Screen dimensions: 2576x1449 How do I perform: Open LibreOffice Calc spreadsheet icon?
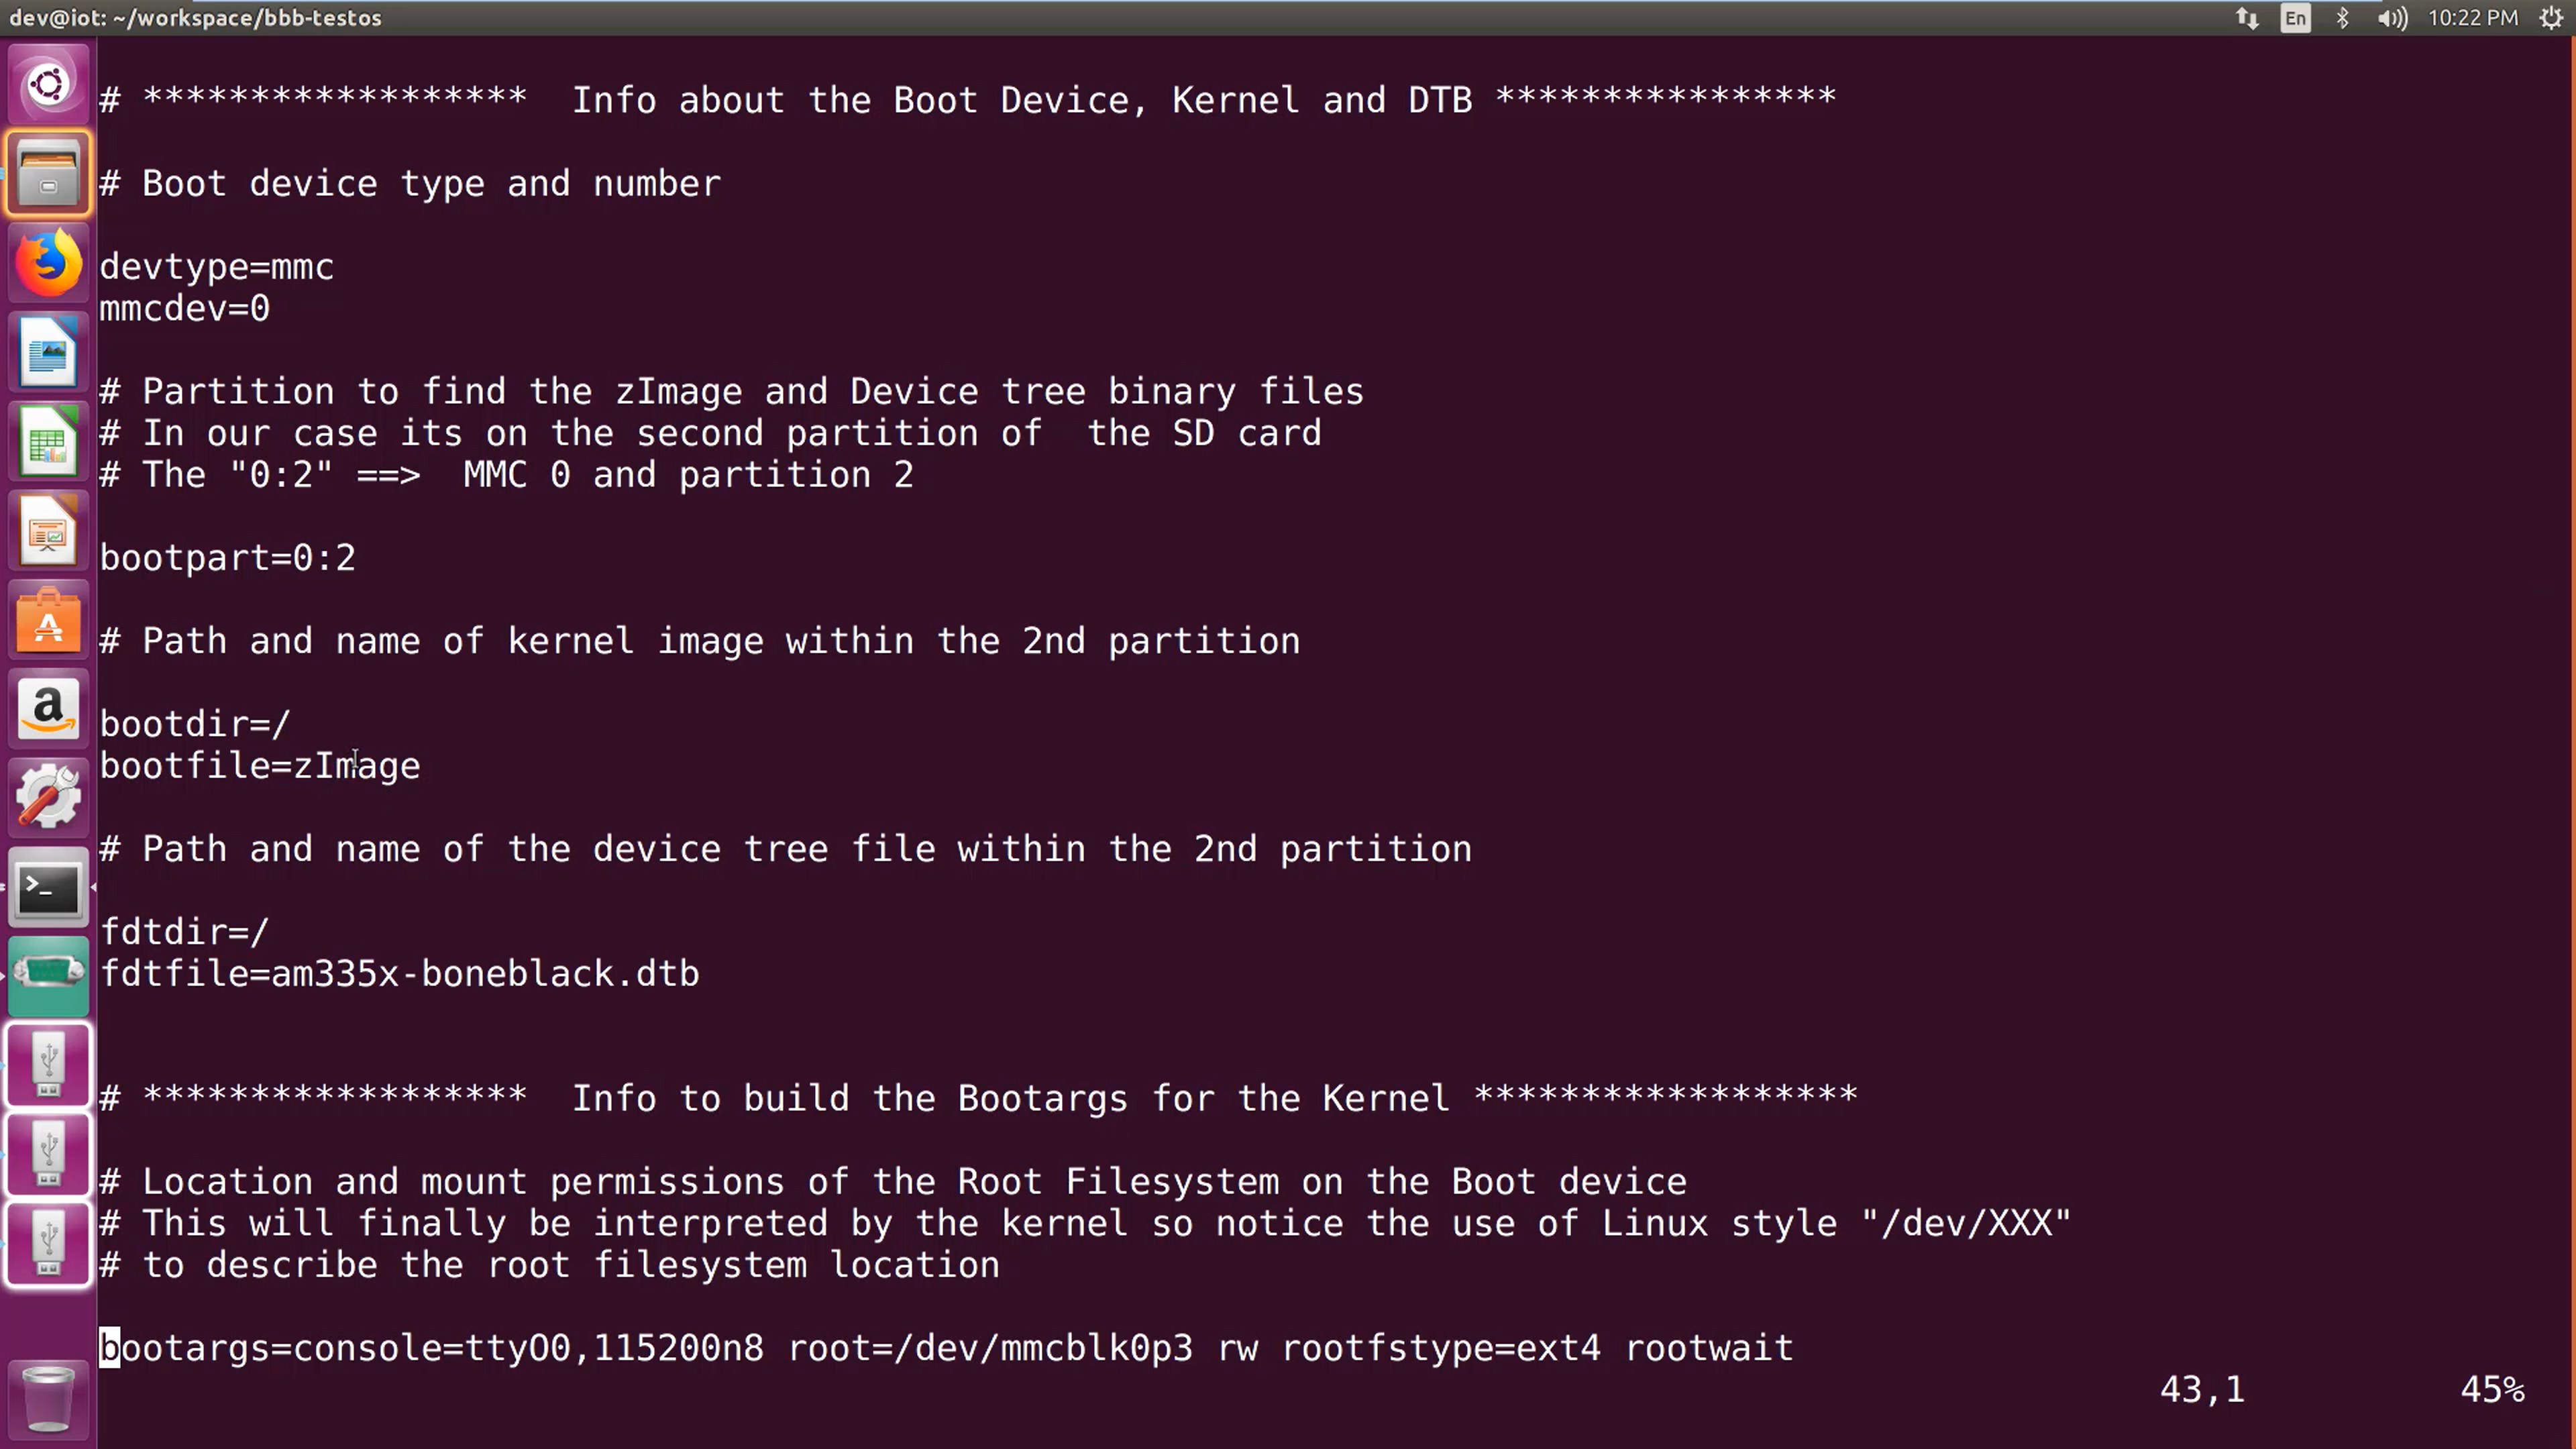(48, 441)
